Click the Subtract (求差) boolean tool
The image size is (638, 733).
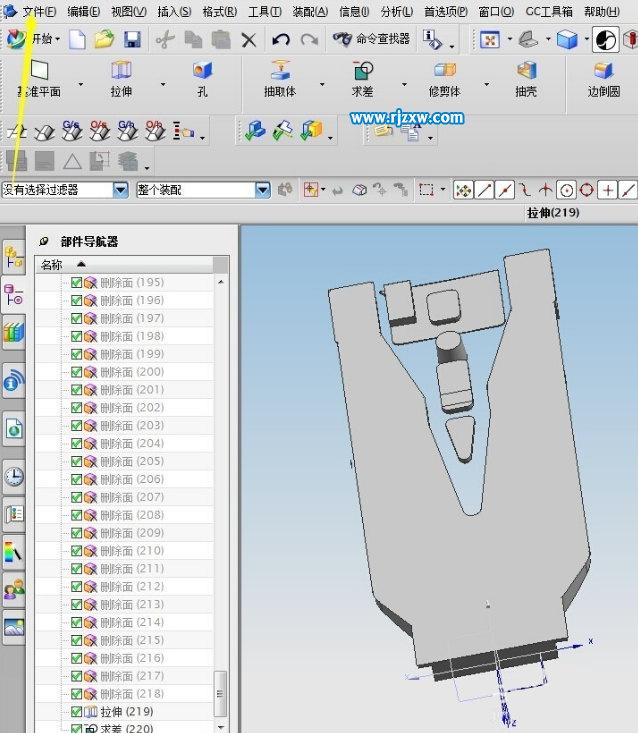tap(362, 72)
